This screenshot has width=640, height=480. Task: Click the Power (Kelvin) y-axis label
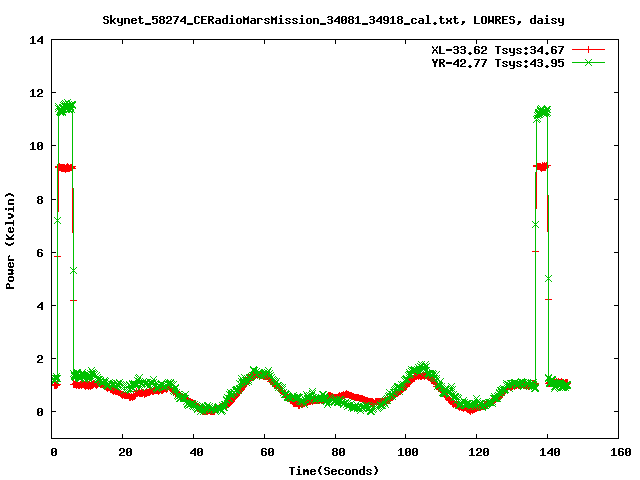click(10, 241)
